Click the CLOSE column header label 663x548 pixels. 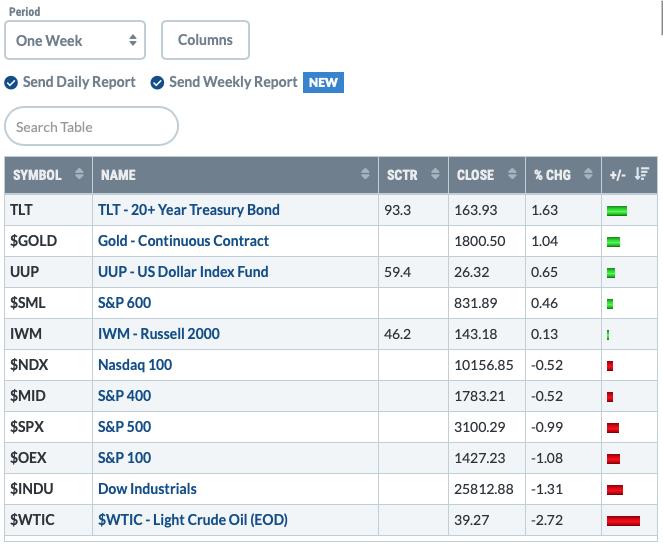tap(475, 175)
